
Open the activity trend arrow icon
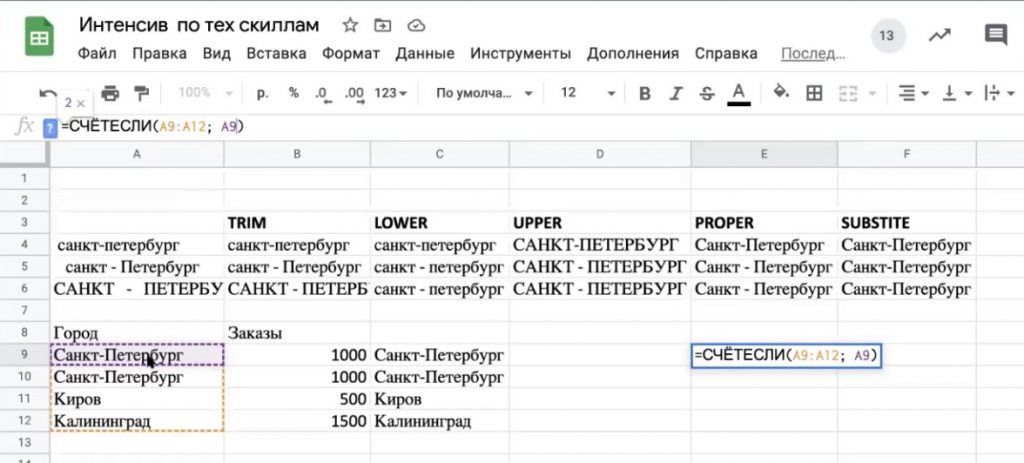coord(940,35)
